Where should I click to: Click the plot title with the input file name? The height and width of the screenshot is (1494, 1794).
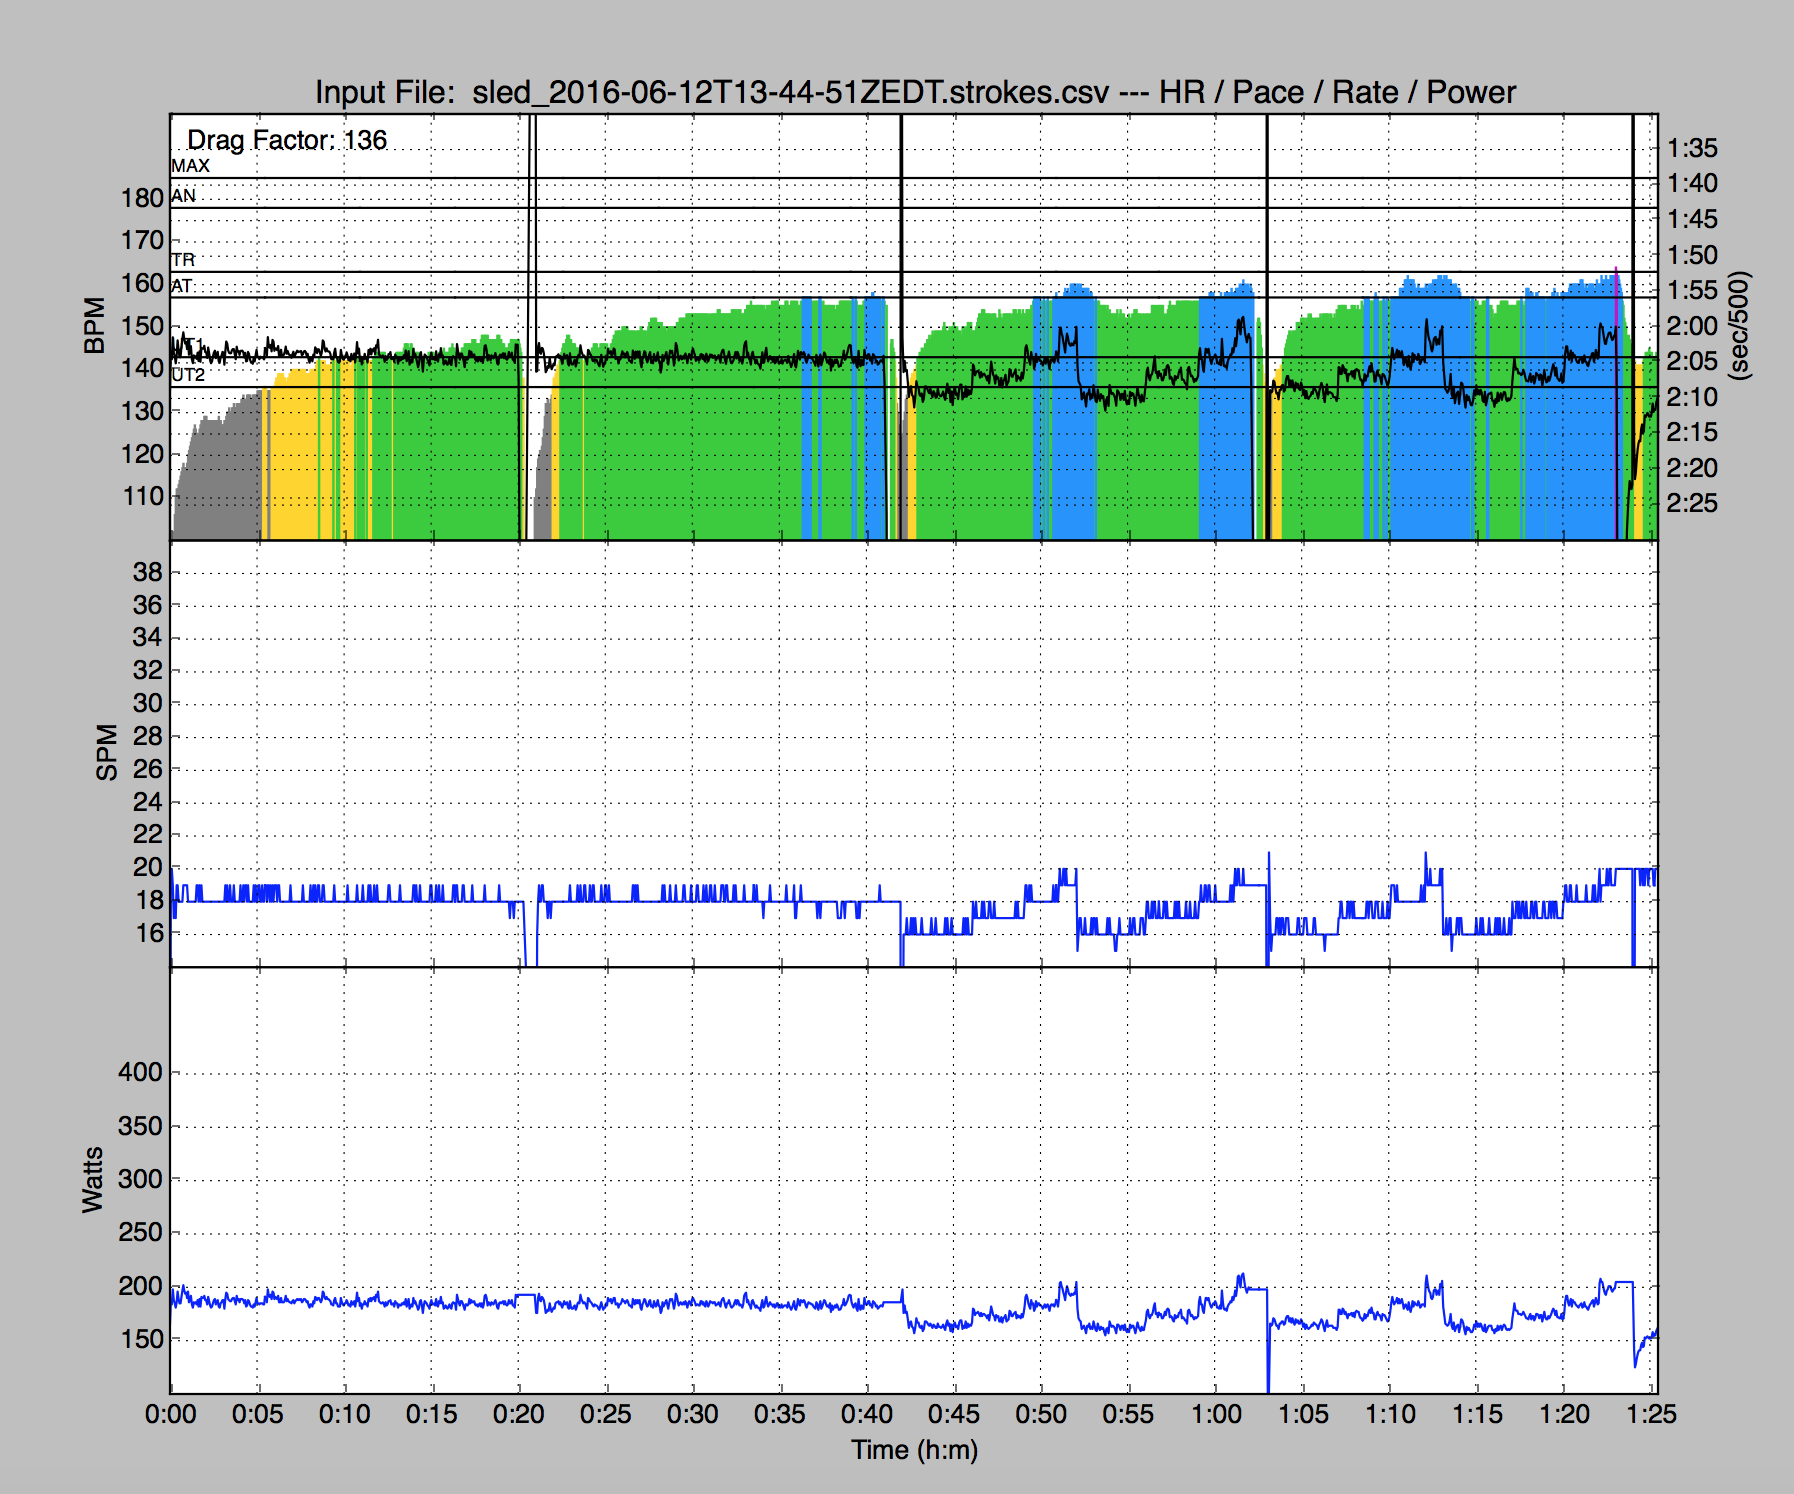(914, 92)
